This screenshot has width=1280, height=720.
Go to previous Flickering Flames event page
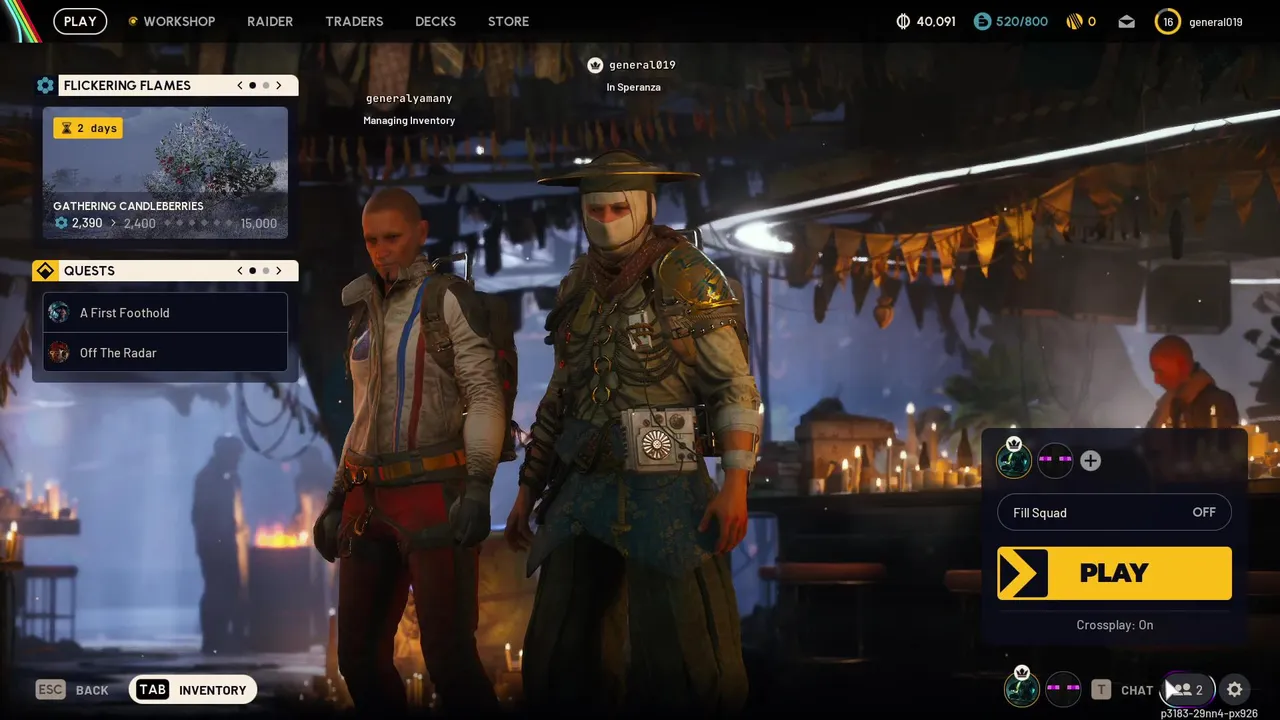pyautogui.click(x=240, y=85)
